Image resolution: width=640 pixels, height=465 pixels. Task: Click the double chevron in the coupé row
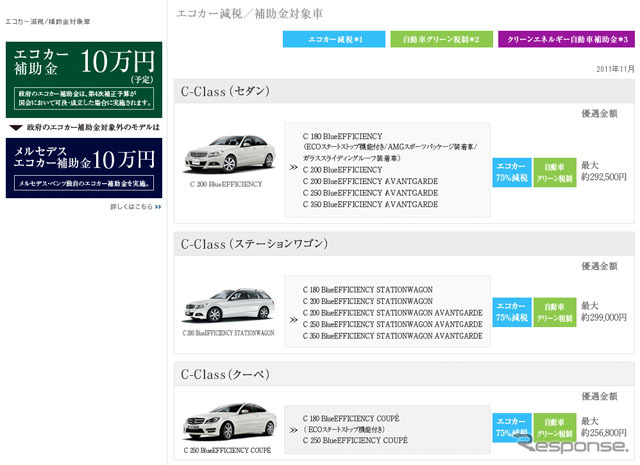[293, 430]
